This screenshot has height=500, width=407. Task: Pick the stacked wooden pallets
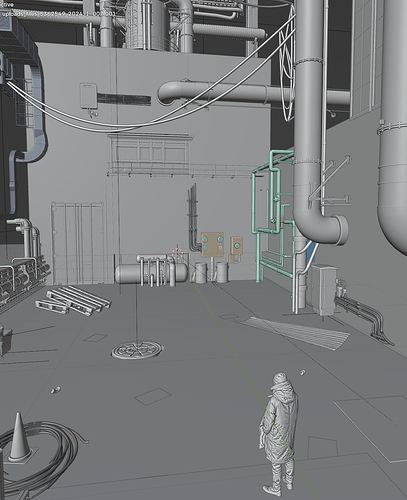(73, 301)
